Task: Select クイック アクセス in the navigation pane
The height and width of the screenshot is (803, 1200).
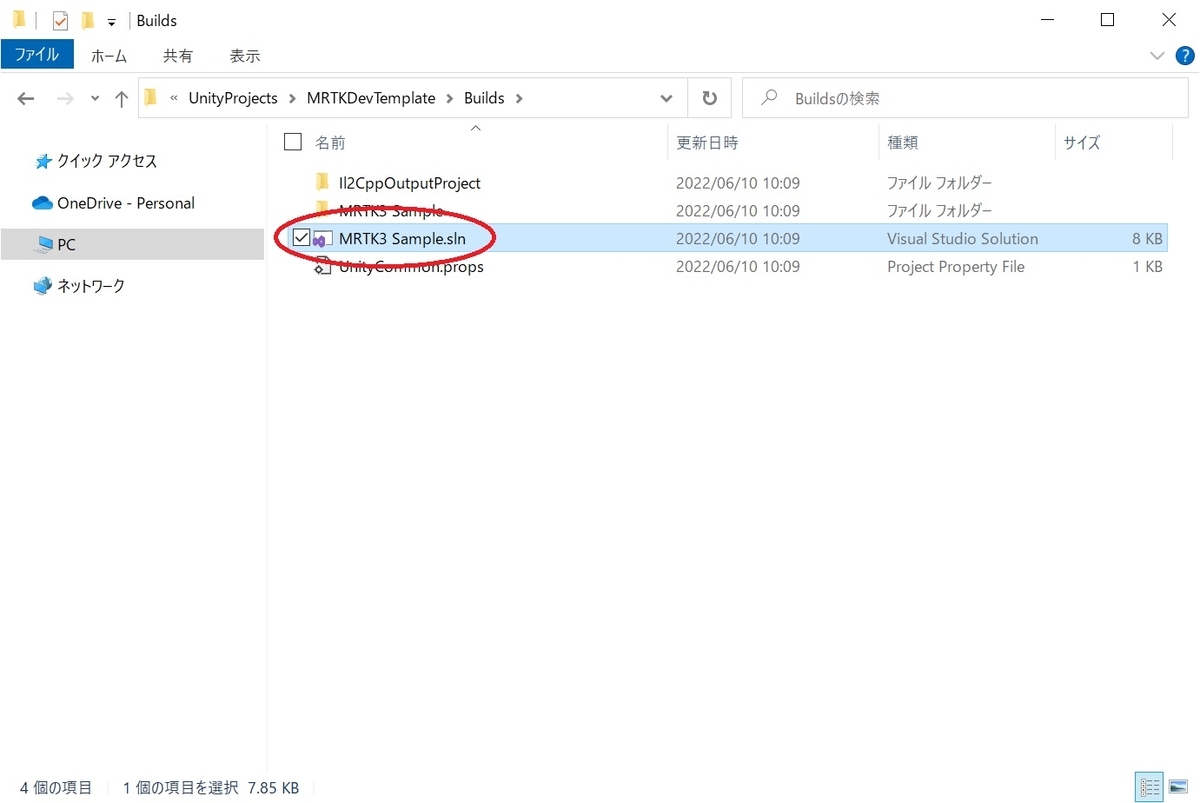Action: 107,161
